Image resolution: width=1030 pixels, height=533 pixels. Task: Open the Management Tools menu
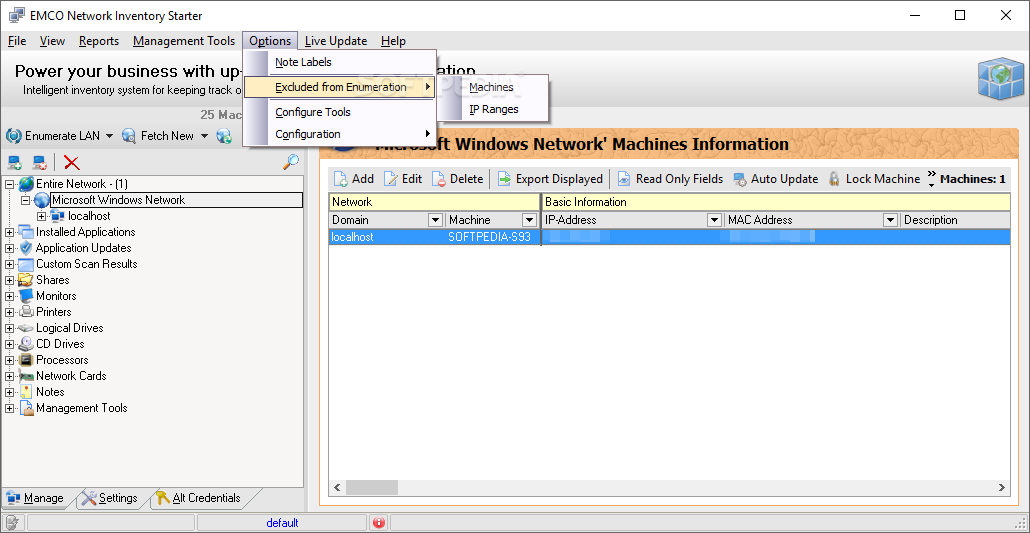click(184, 41)
